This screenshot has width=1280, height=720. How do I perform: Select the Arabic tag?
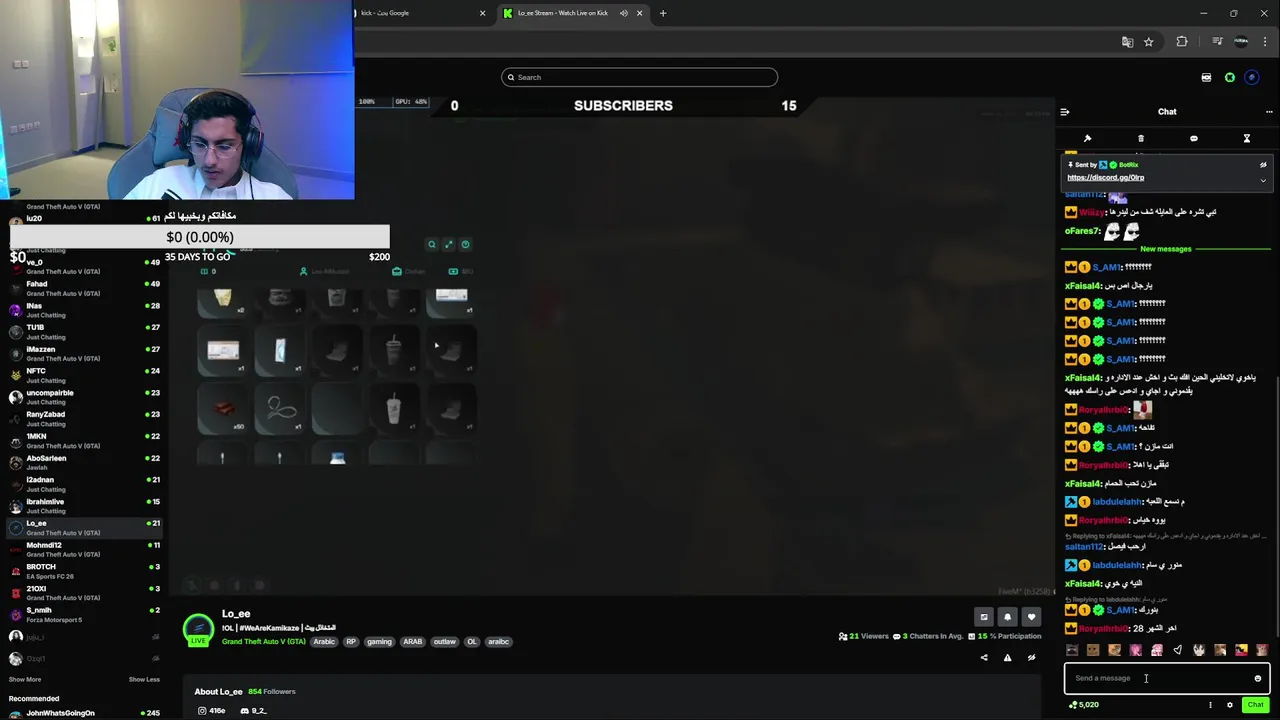point(324,642)
